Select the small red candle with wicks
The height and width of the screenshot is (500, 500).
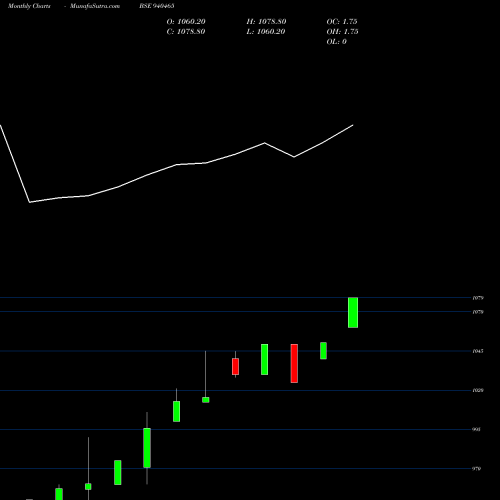pos(235,365)
